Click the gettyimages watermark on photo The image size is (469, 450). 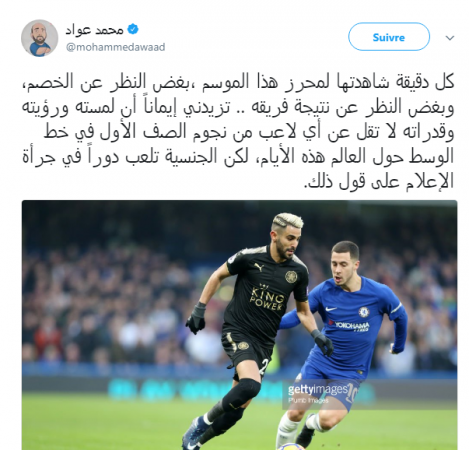317,389
